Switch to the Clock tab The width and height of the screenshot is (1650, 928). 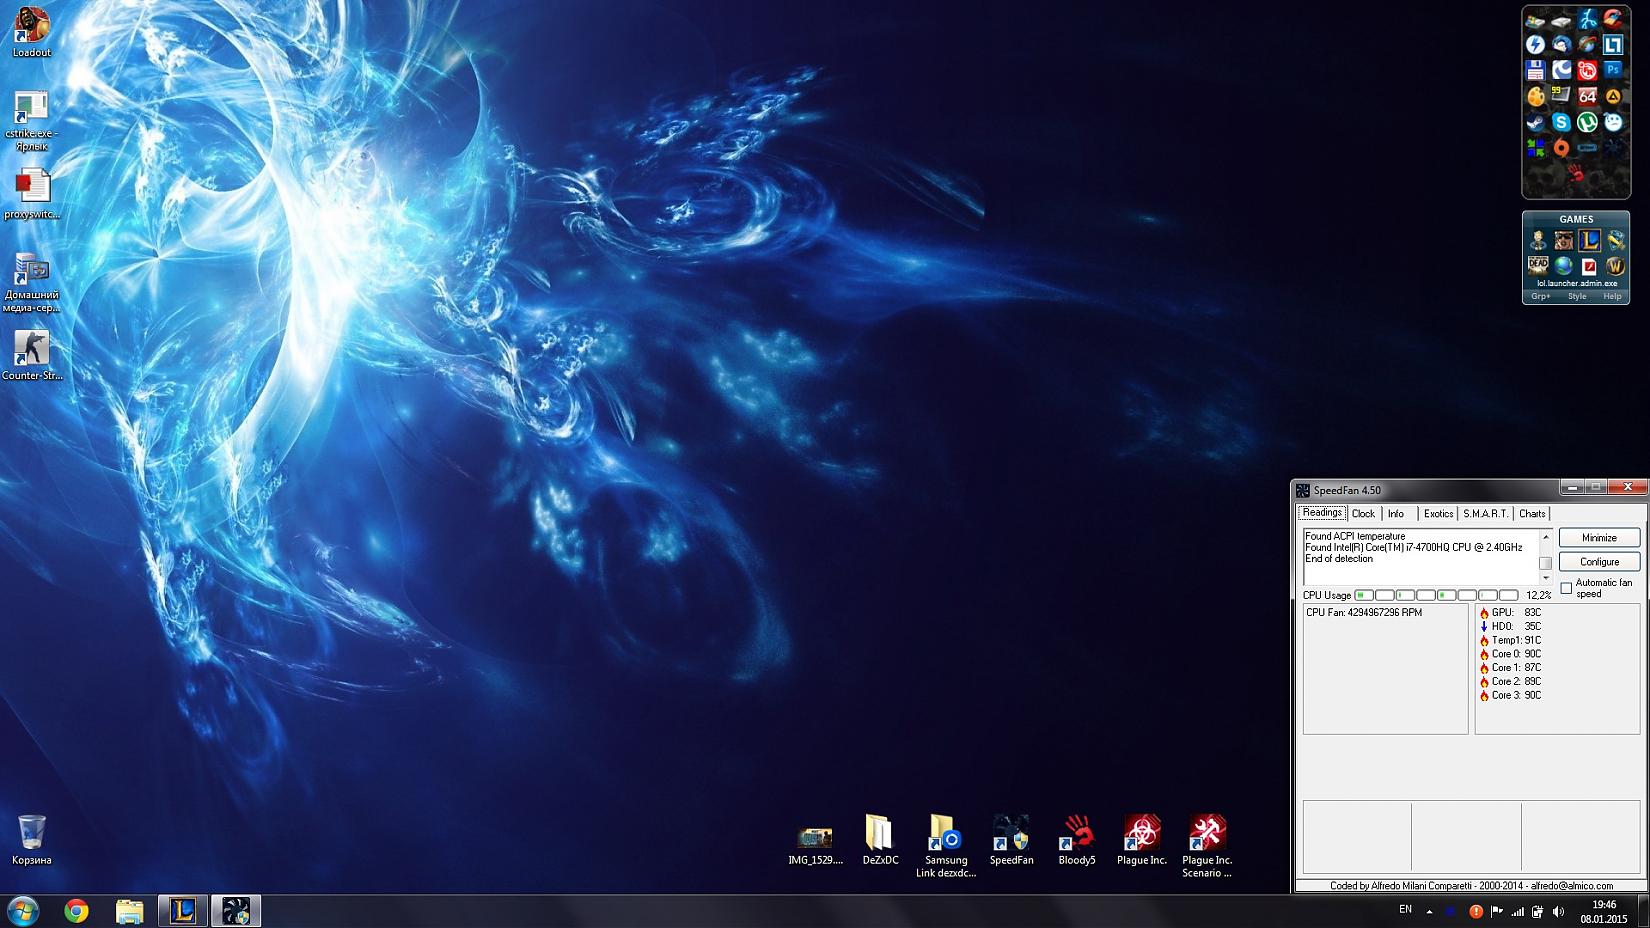(x=1363, y=514)
